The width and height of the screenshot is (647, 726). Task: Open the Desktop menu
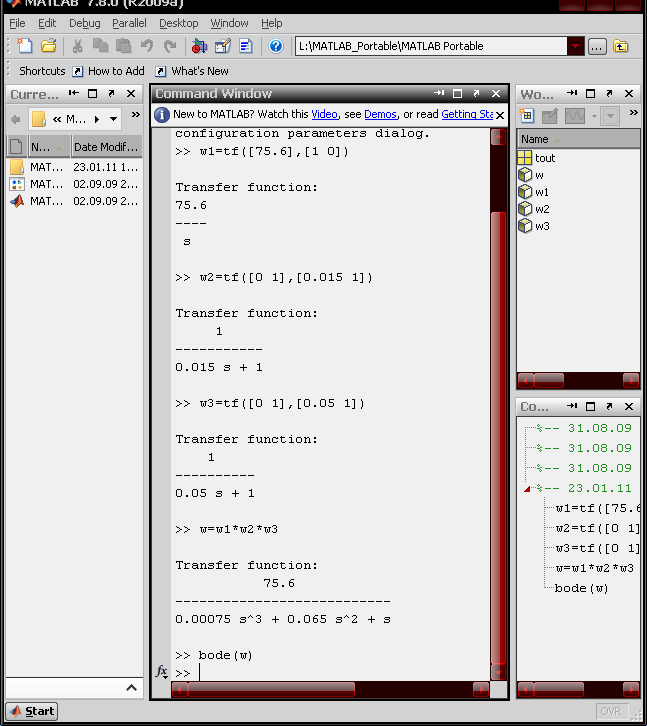click(178, 23)
